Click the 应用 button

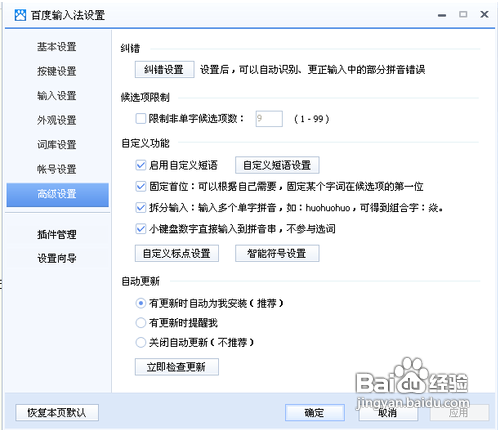[x=459, y=413]
